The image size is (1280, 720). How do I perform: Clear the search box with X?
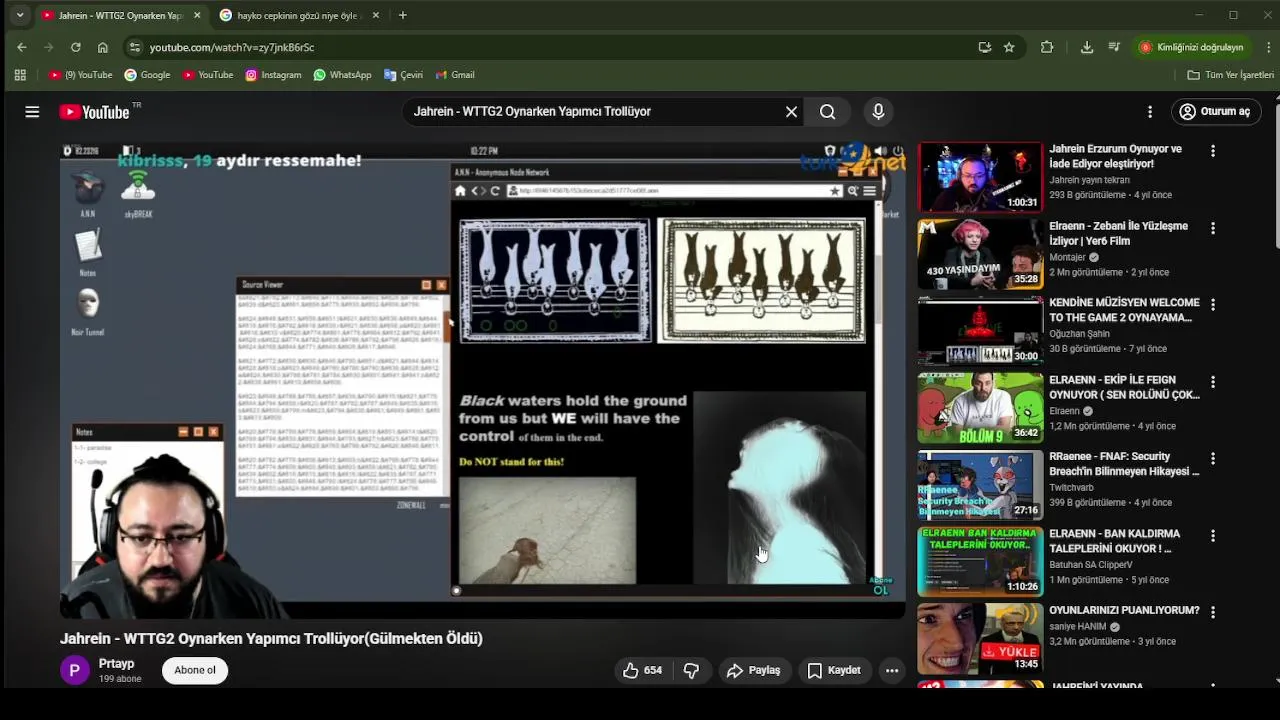(x=791, y=112)
